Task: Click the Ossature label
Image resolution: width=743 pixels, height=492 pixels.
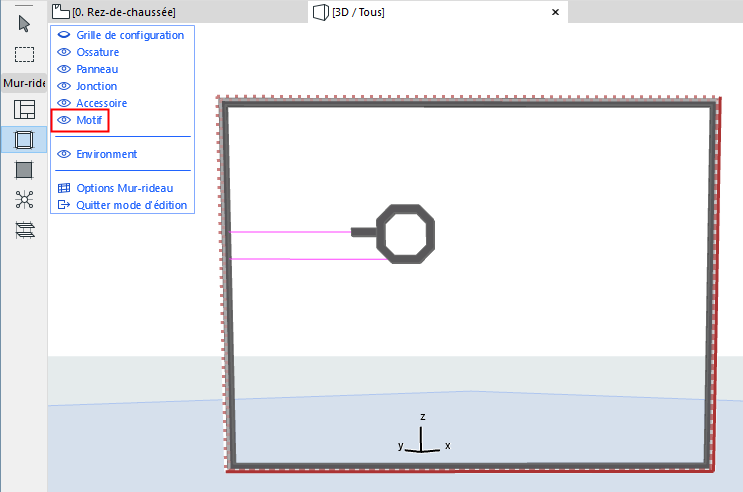Action: (x=98, y=52)
